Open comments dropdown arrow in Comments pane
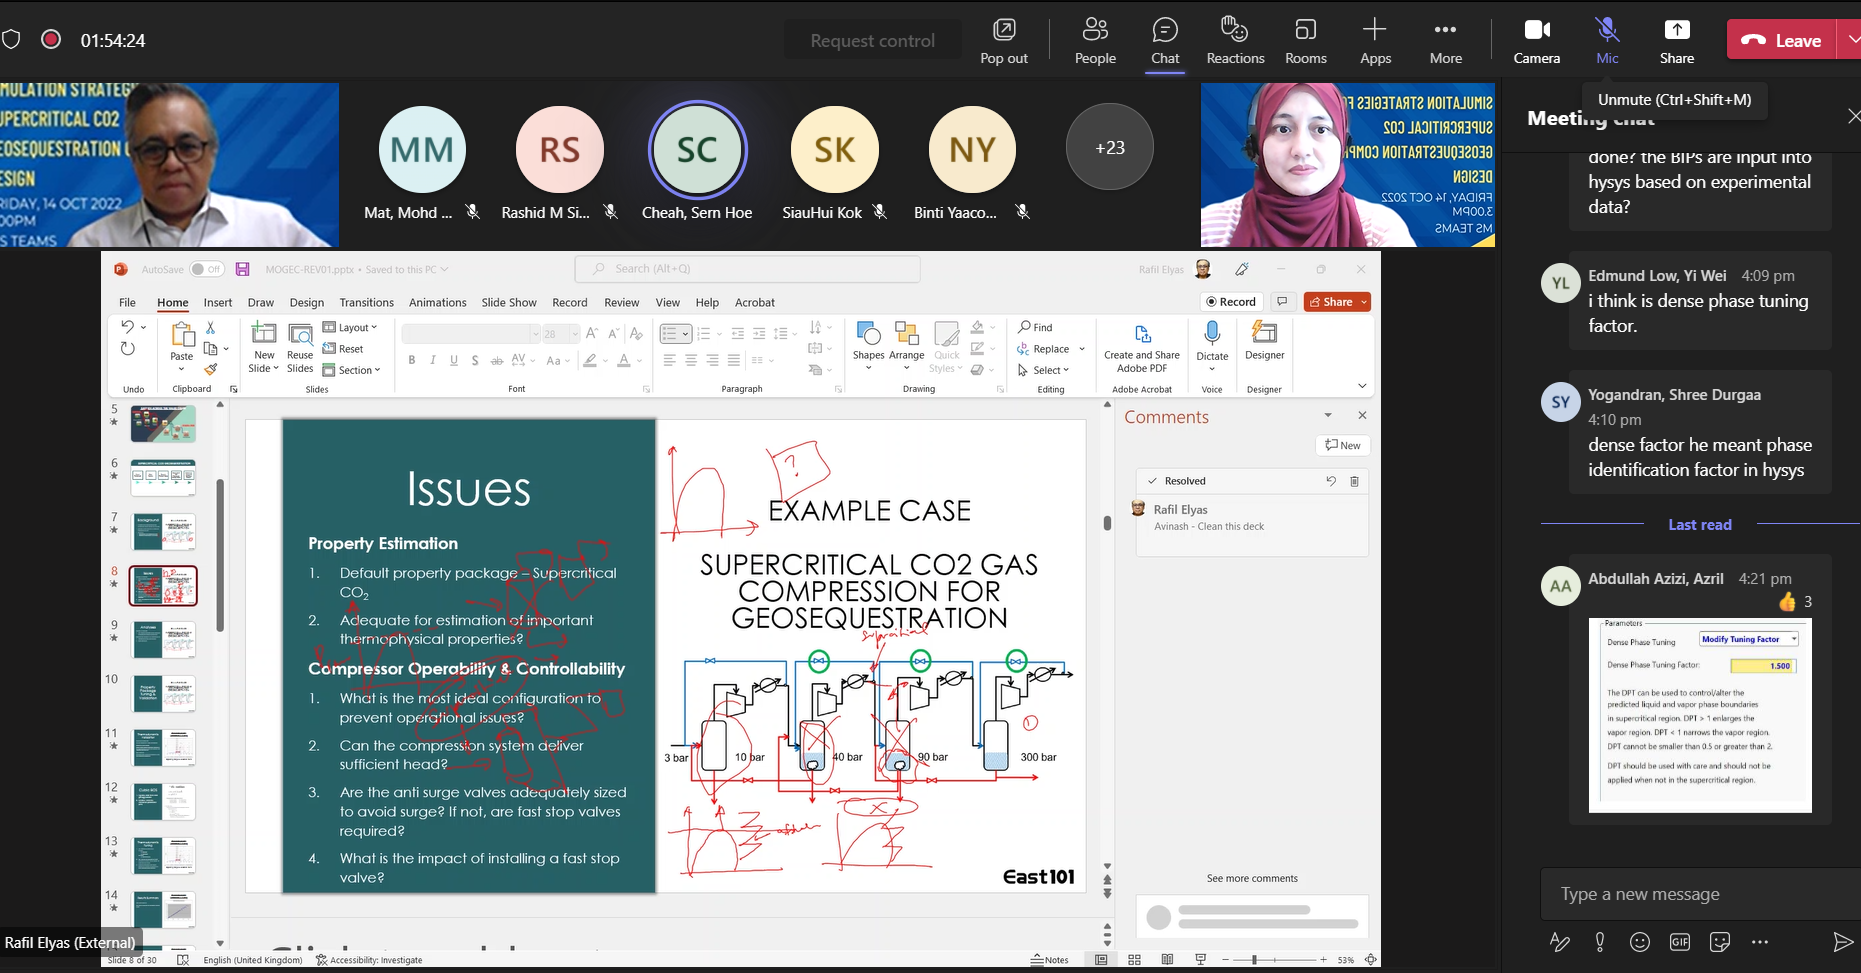 (1328, 415)
